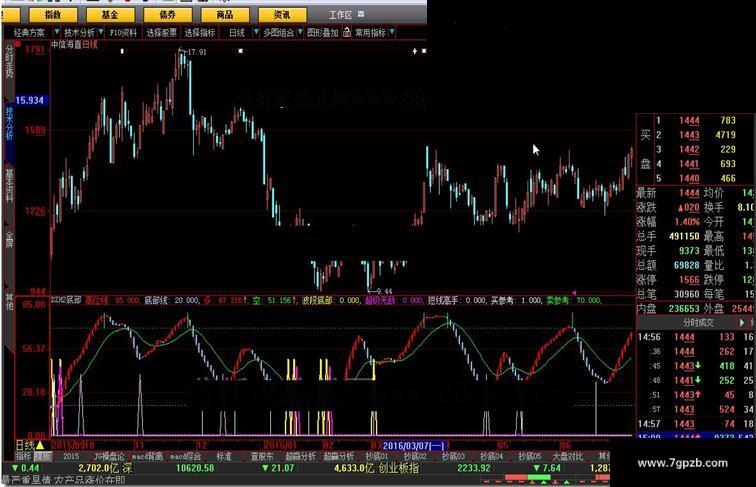Open the 基金 market category
756x487 pixels.
pyautogui.click(x=110, y=15)
